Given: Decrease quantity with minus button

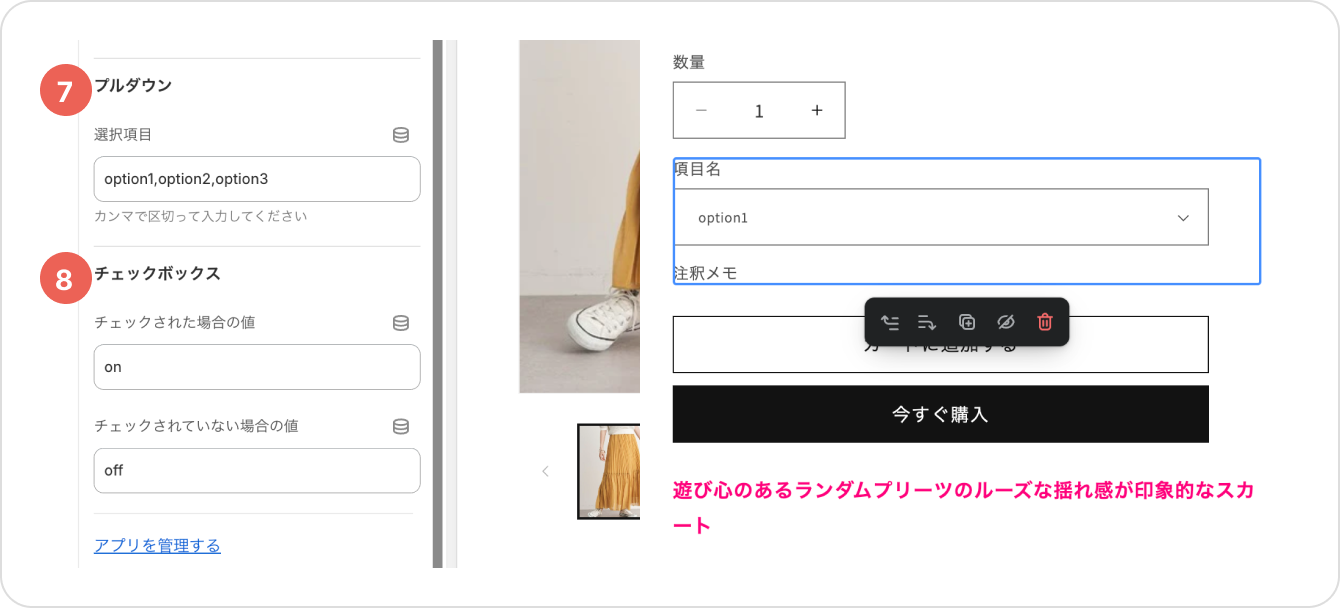Looking at the screenshot, I should tap(701, 110).
